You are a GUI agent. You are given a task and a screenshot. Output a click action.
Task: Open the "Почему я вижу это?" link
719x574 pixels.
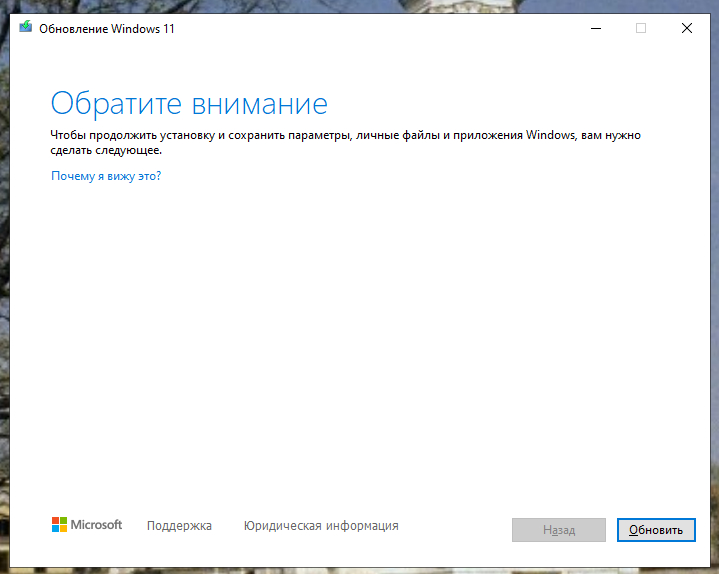106,176
